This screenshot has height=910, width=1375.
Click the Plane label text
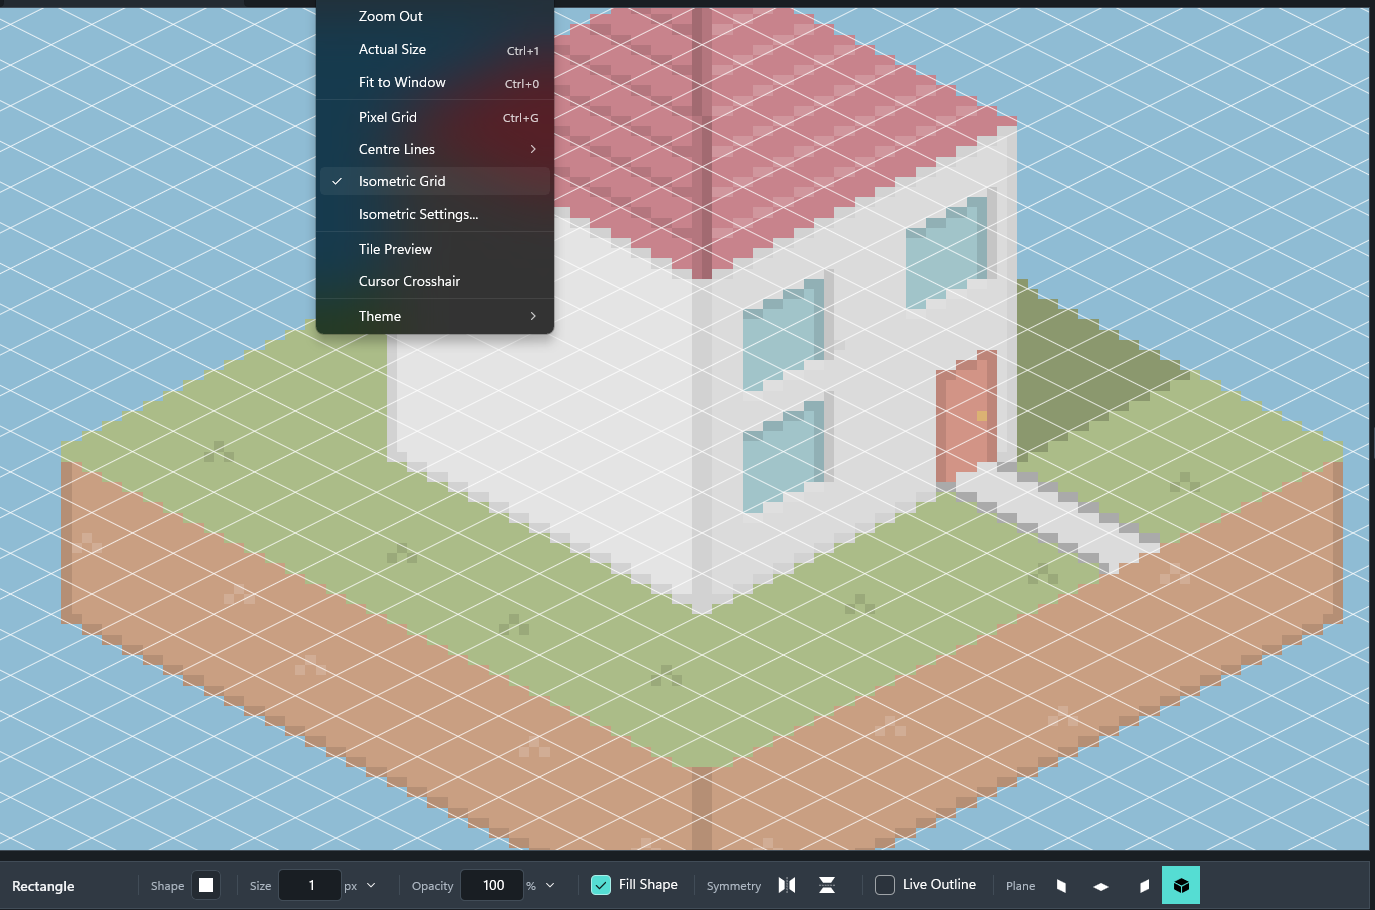pos(1020,886)
